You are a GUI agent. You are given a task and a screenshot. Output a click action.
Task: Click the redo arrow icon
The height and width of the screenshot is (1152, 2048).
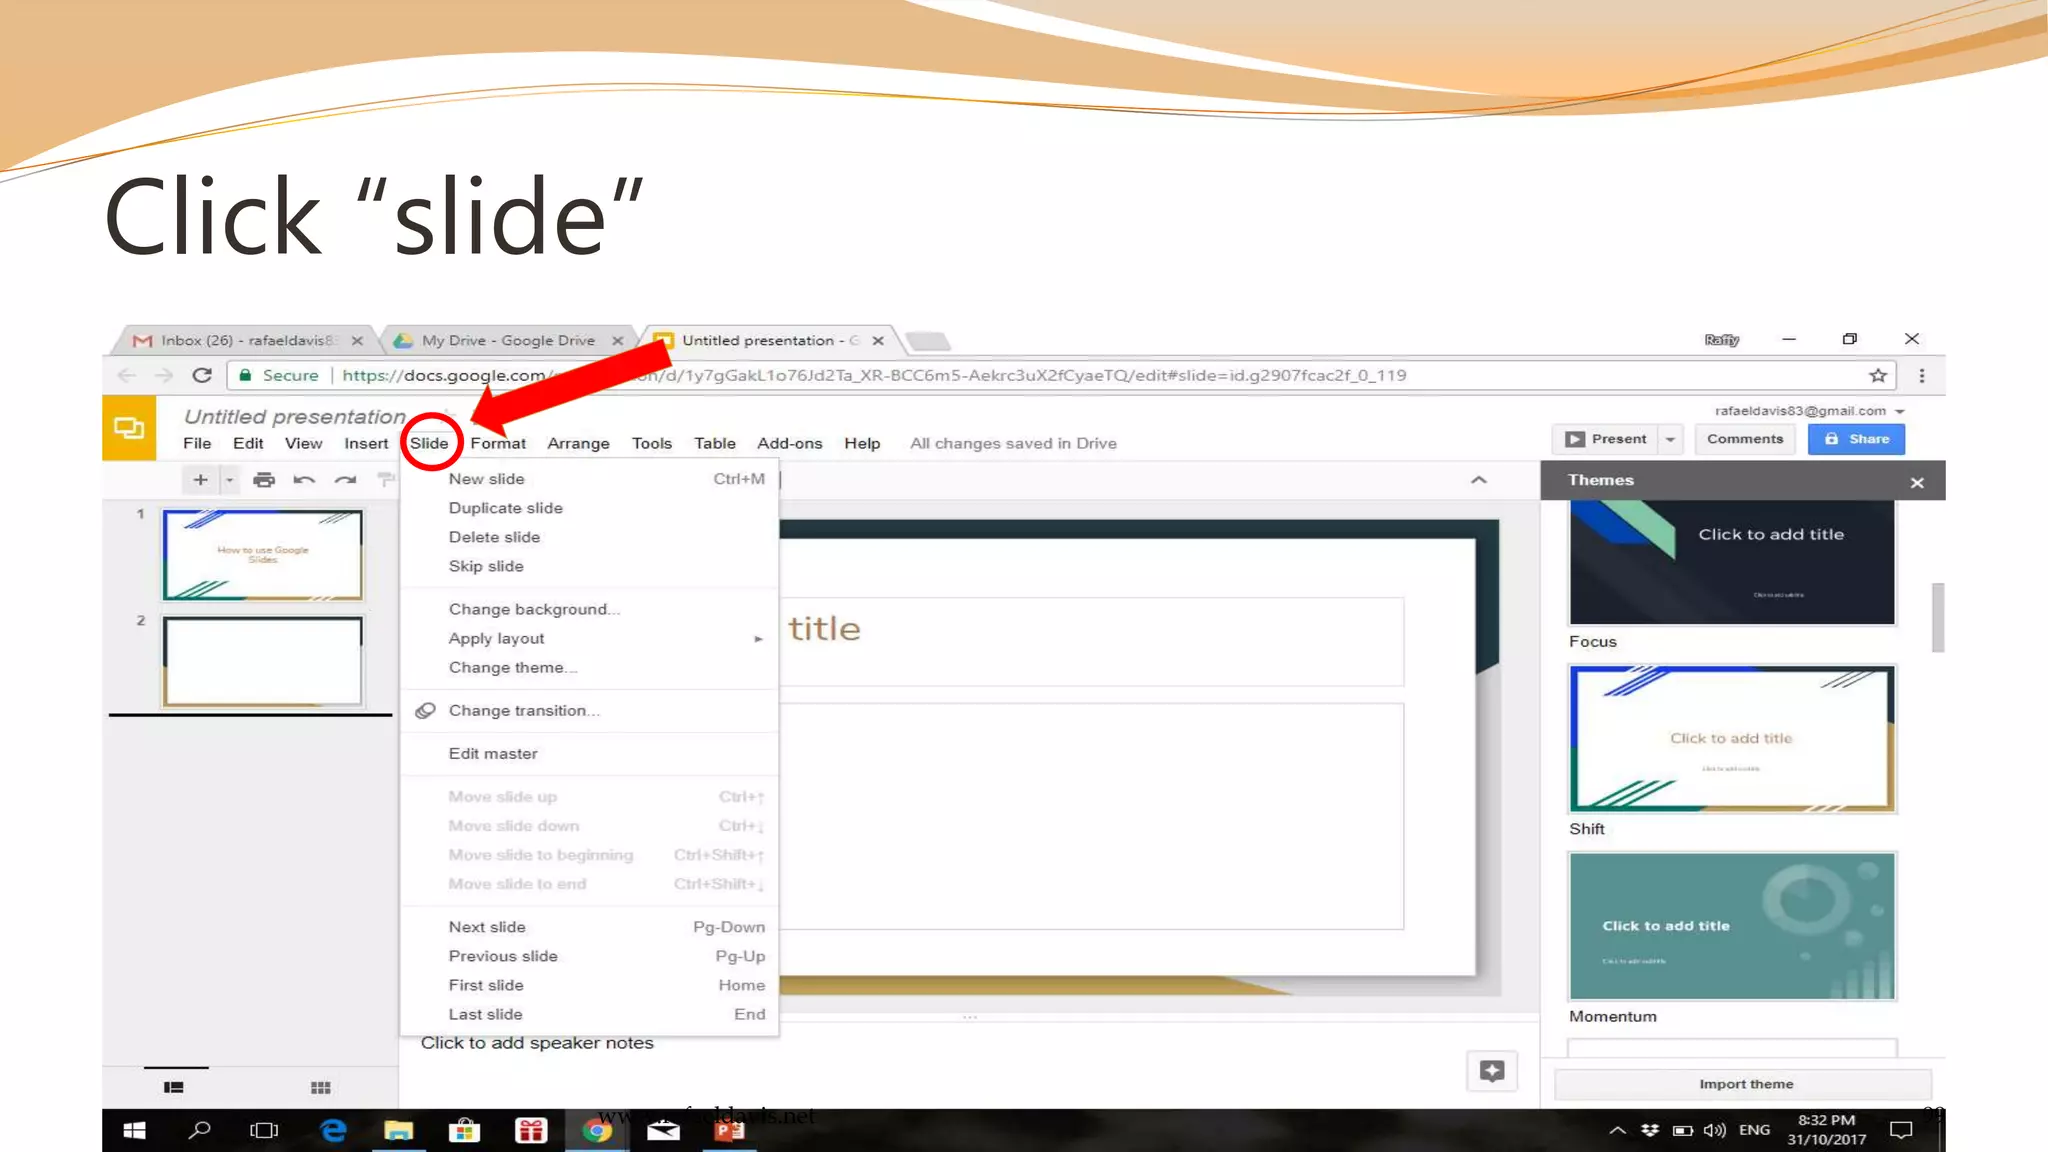[345, 480]
